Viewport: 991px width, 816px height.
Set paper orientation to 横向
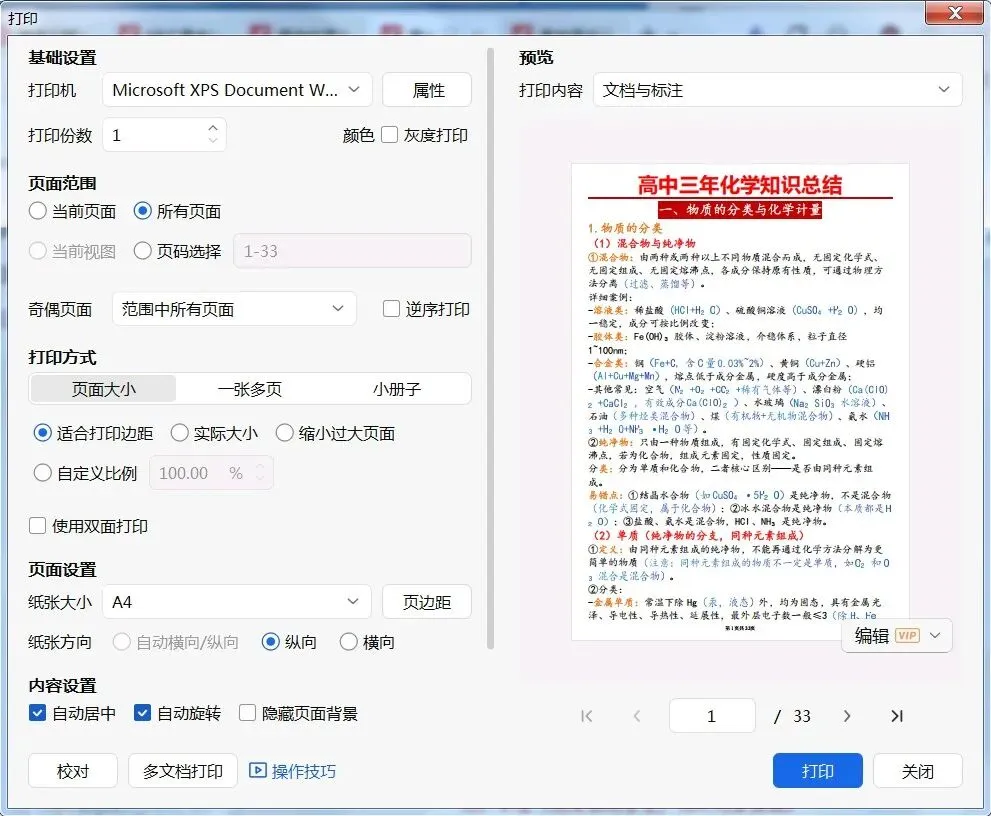[349, 642]
